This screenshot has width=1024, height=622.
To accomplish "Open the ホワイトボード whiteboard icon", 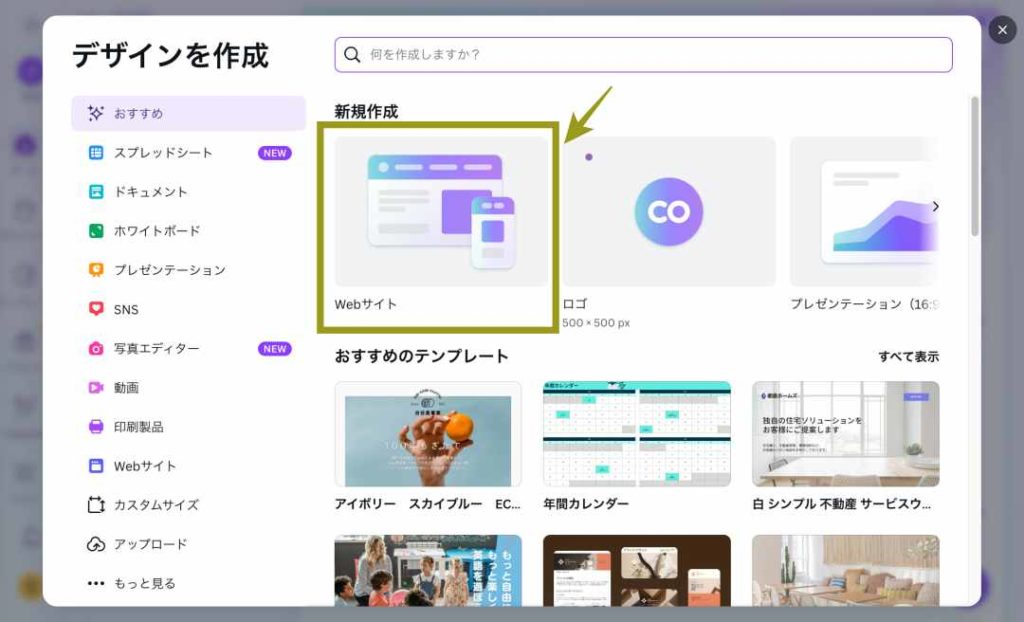I will [x=96, y=231].
